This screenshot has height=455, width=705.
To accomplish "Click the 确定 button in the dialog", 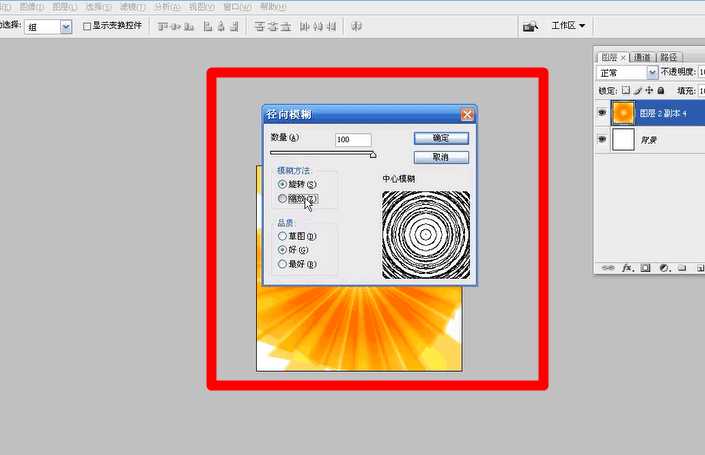I will [441, 138].
